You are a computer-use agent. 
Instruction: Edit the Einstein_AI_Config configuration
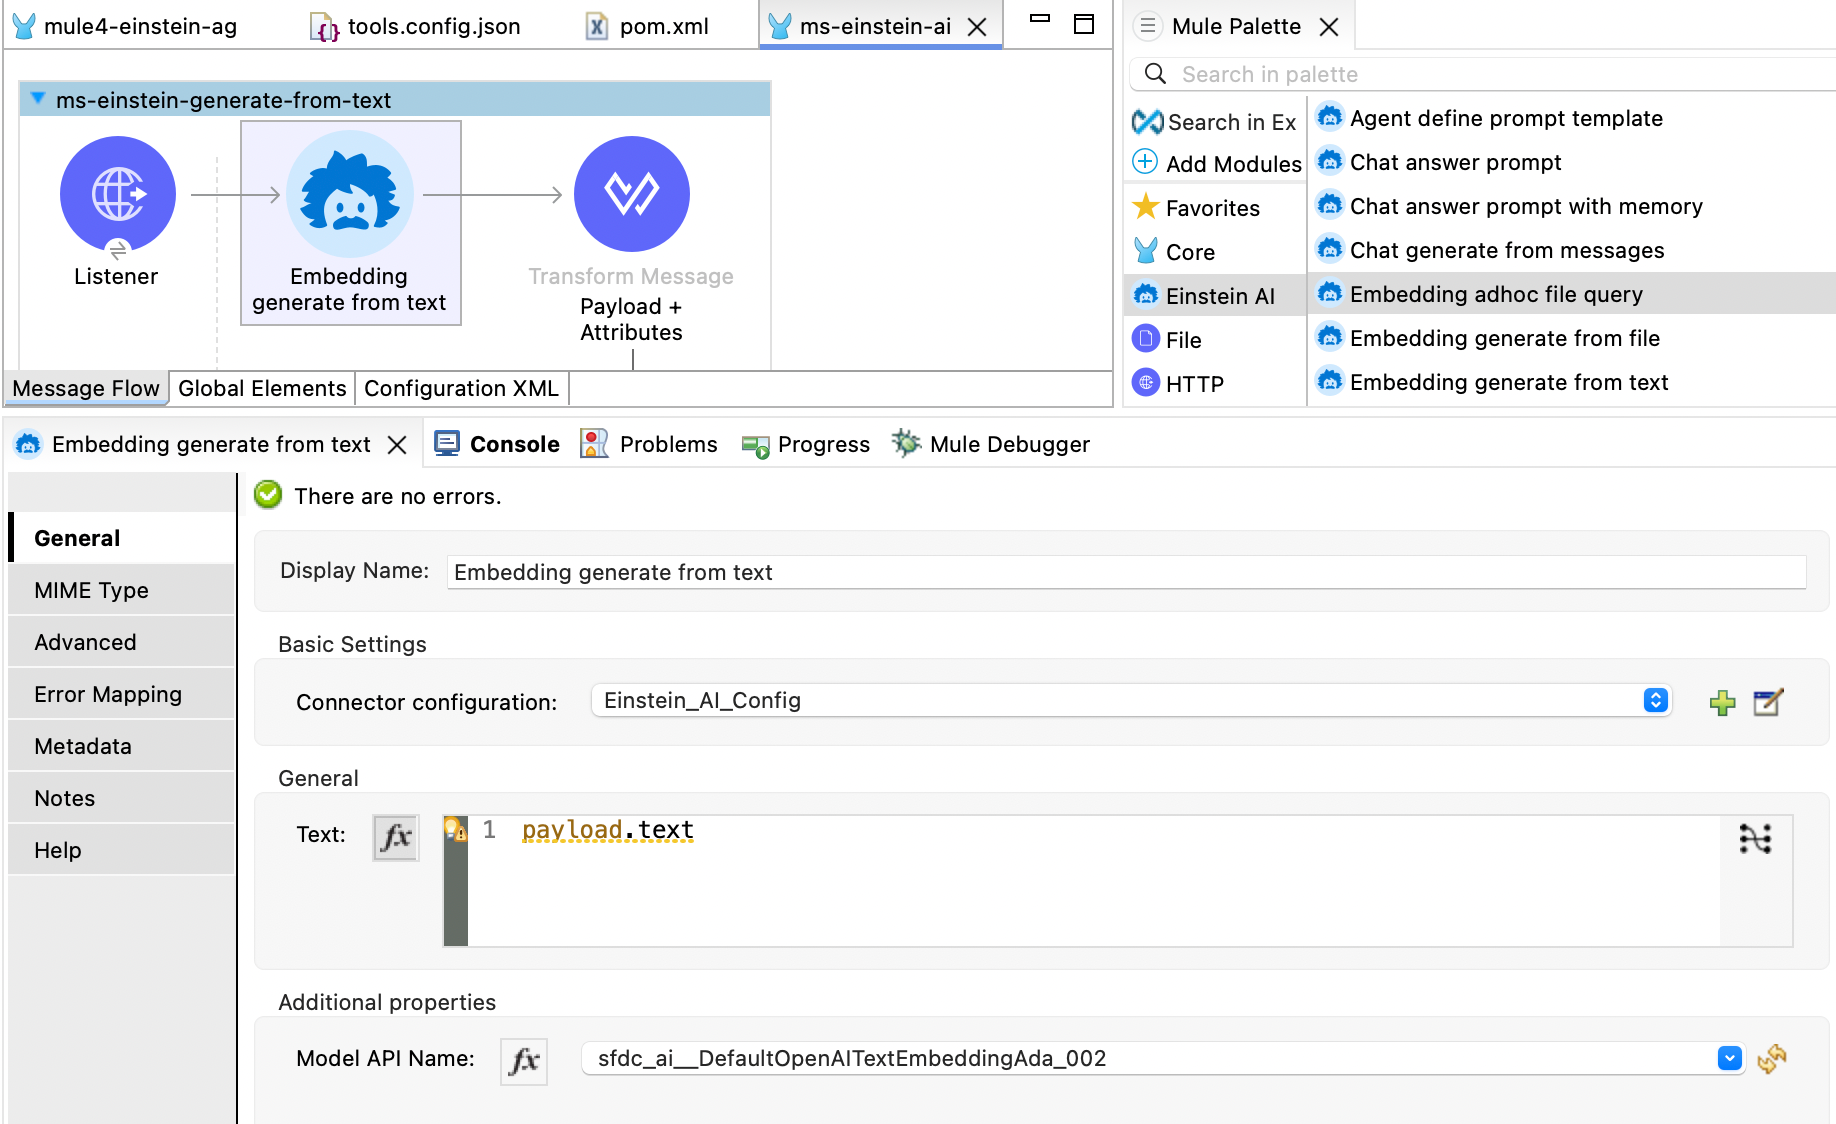pyautogui.click(x=1768, y=703)
